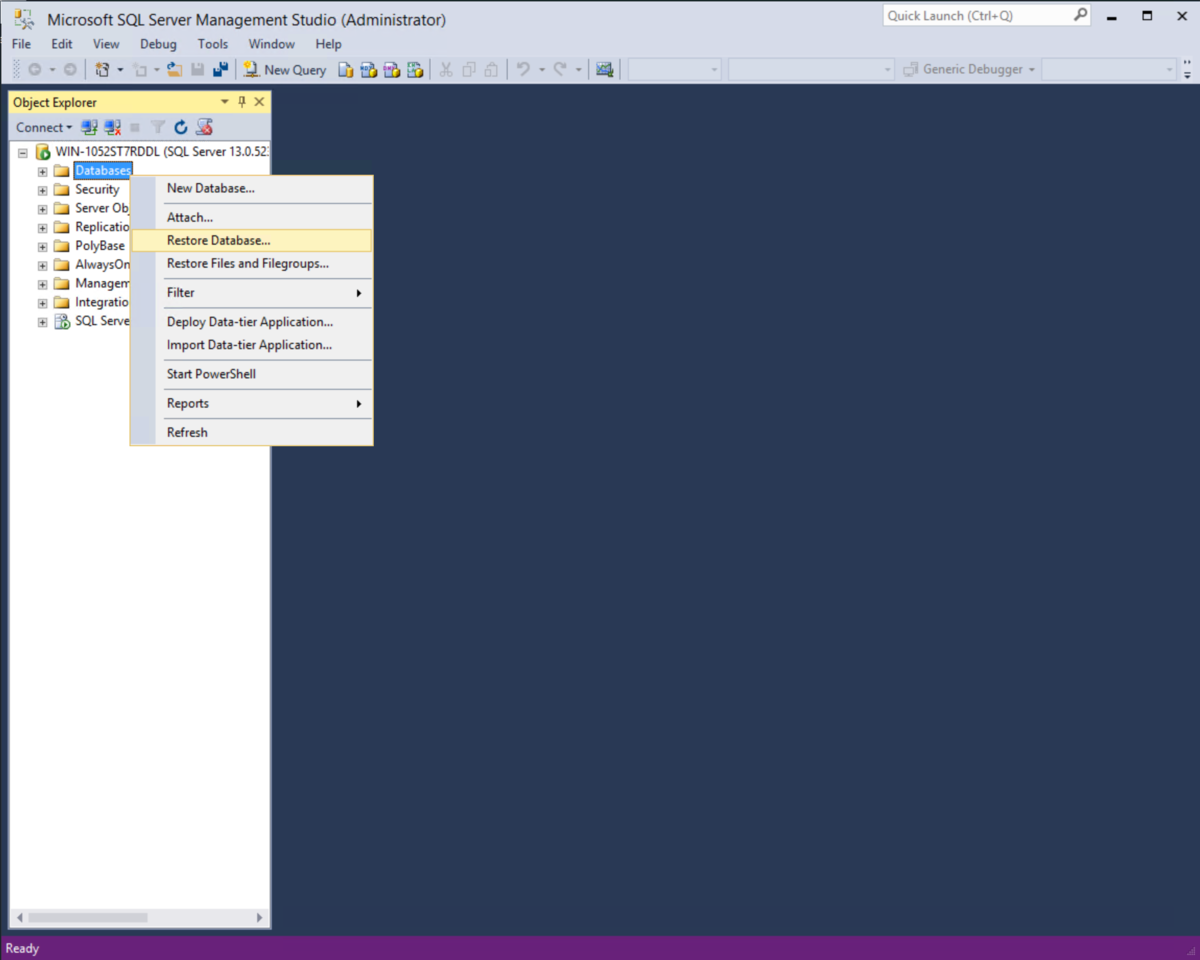The height and width of the screenshot is (960, 1200).
Task: Click the Activity Monitor icon in Object Explorer toolbar
Action: (x=204, y=127)
